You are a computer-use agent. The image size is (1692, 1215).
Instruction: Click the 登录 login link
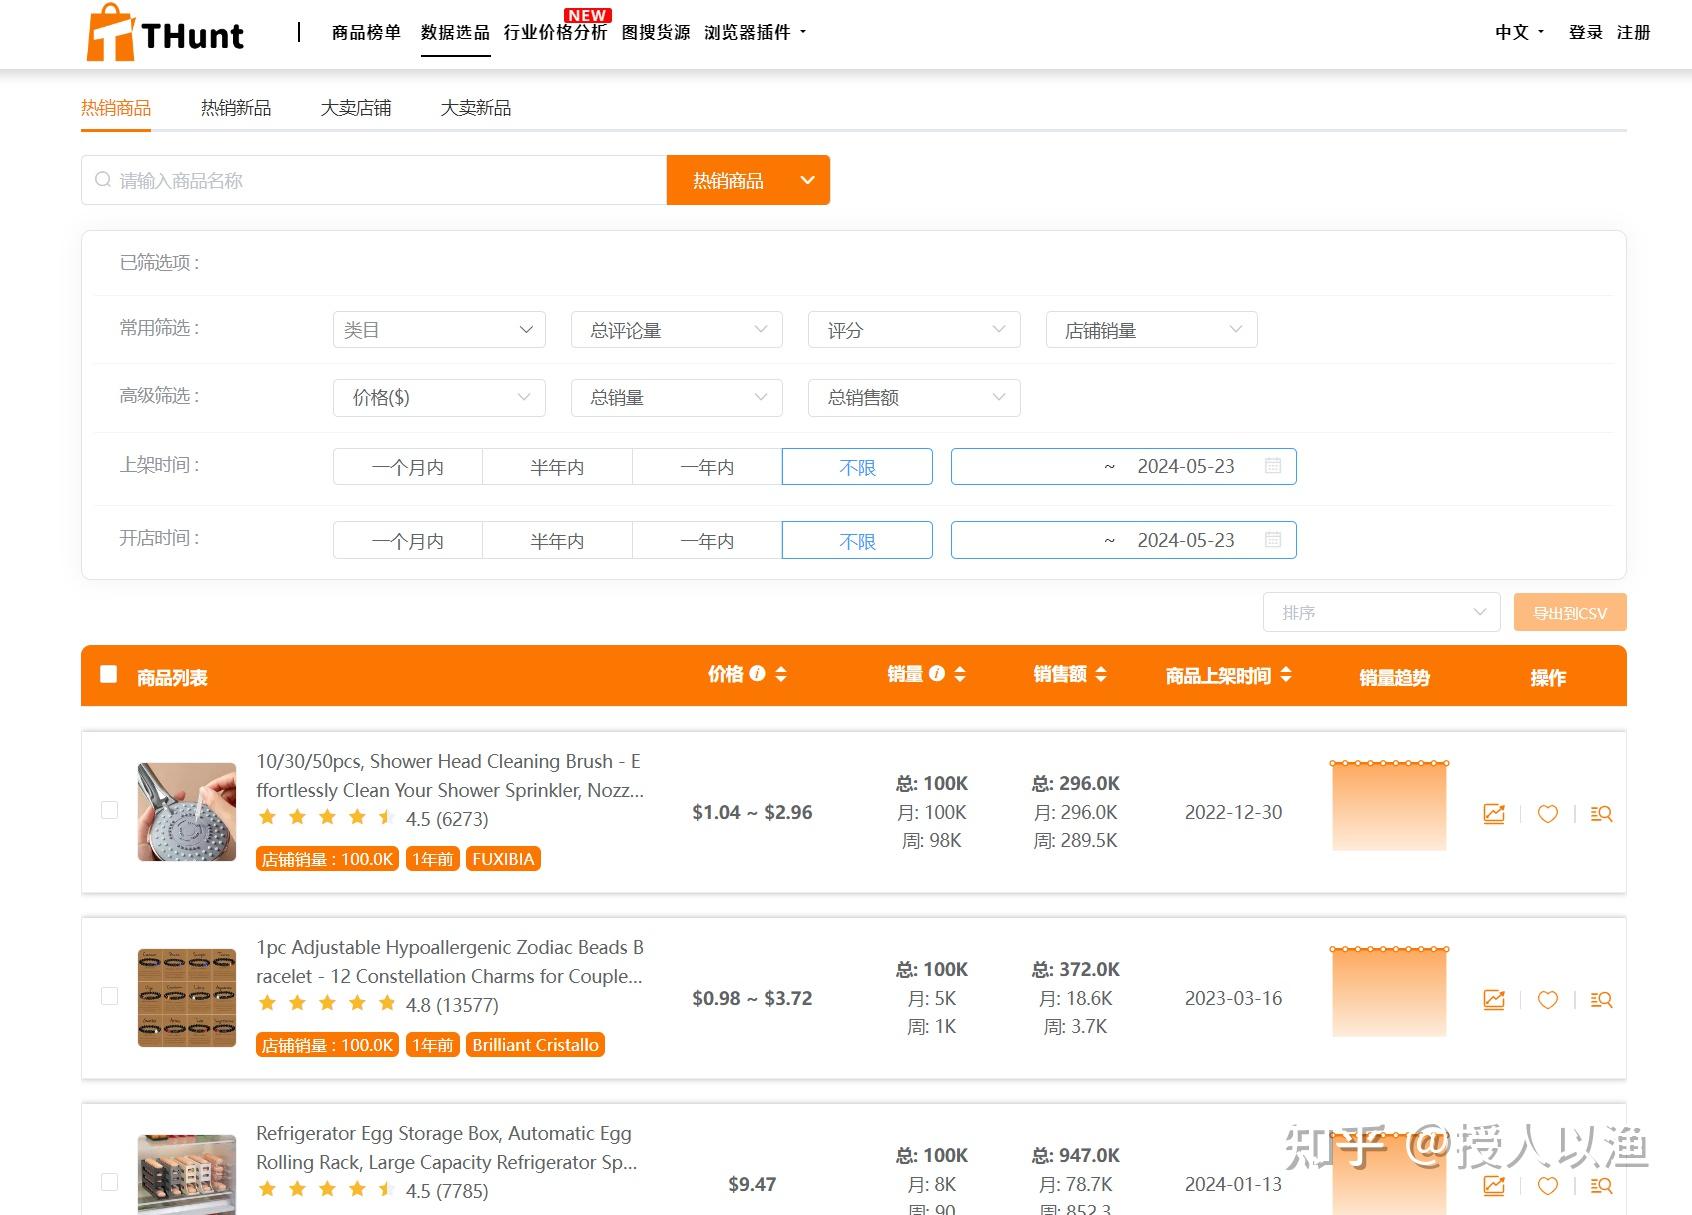point(1585,32)
